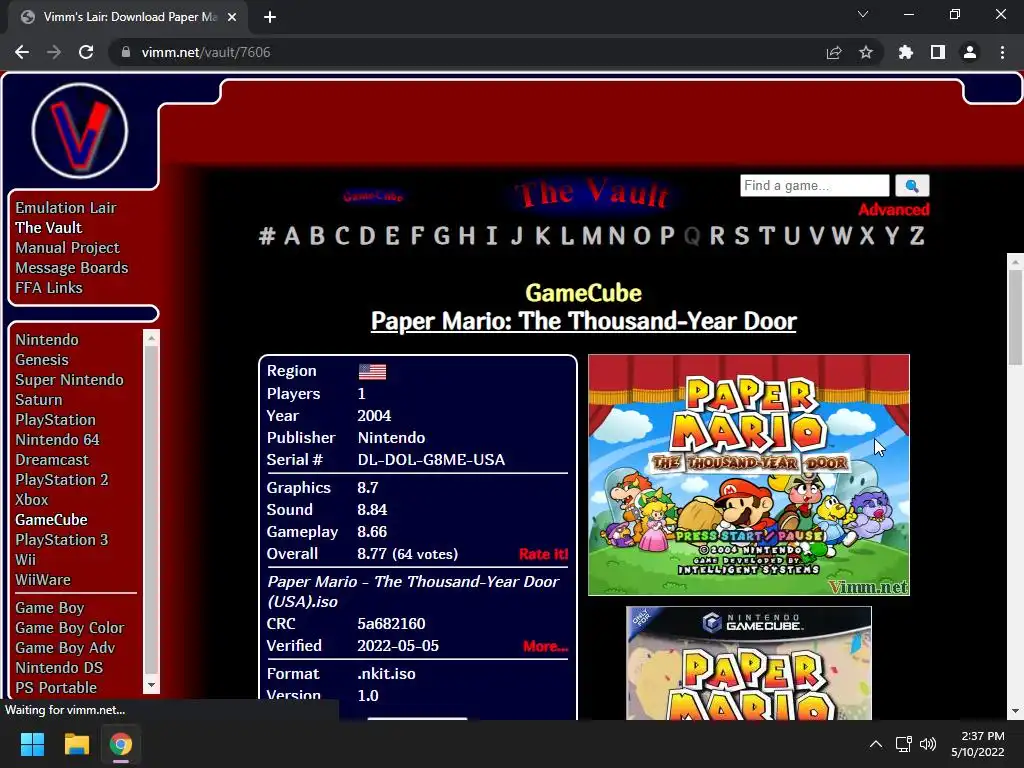Click the Rate it! link

[543, 554]
